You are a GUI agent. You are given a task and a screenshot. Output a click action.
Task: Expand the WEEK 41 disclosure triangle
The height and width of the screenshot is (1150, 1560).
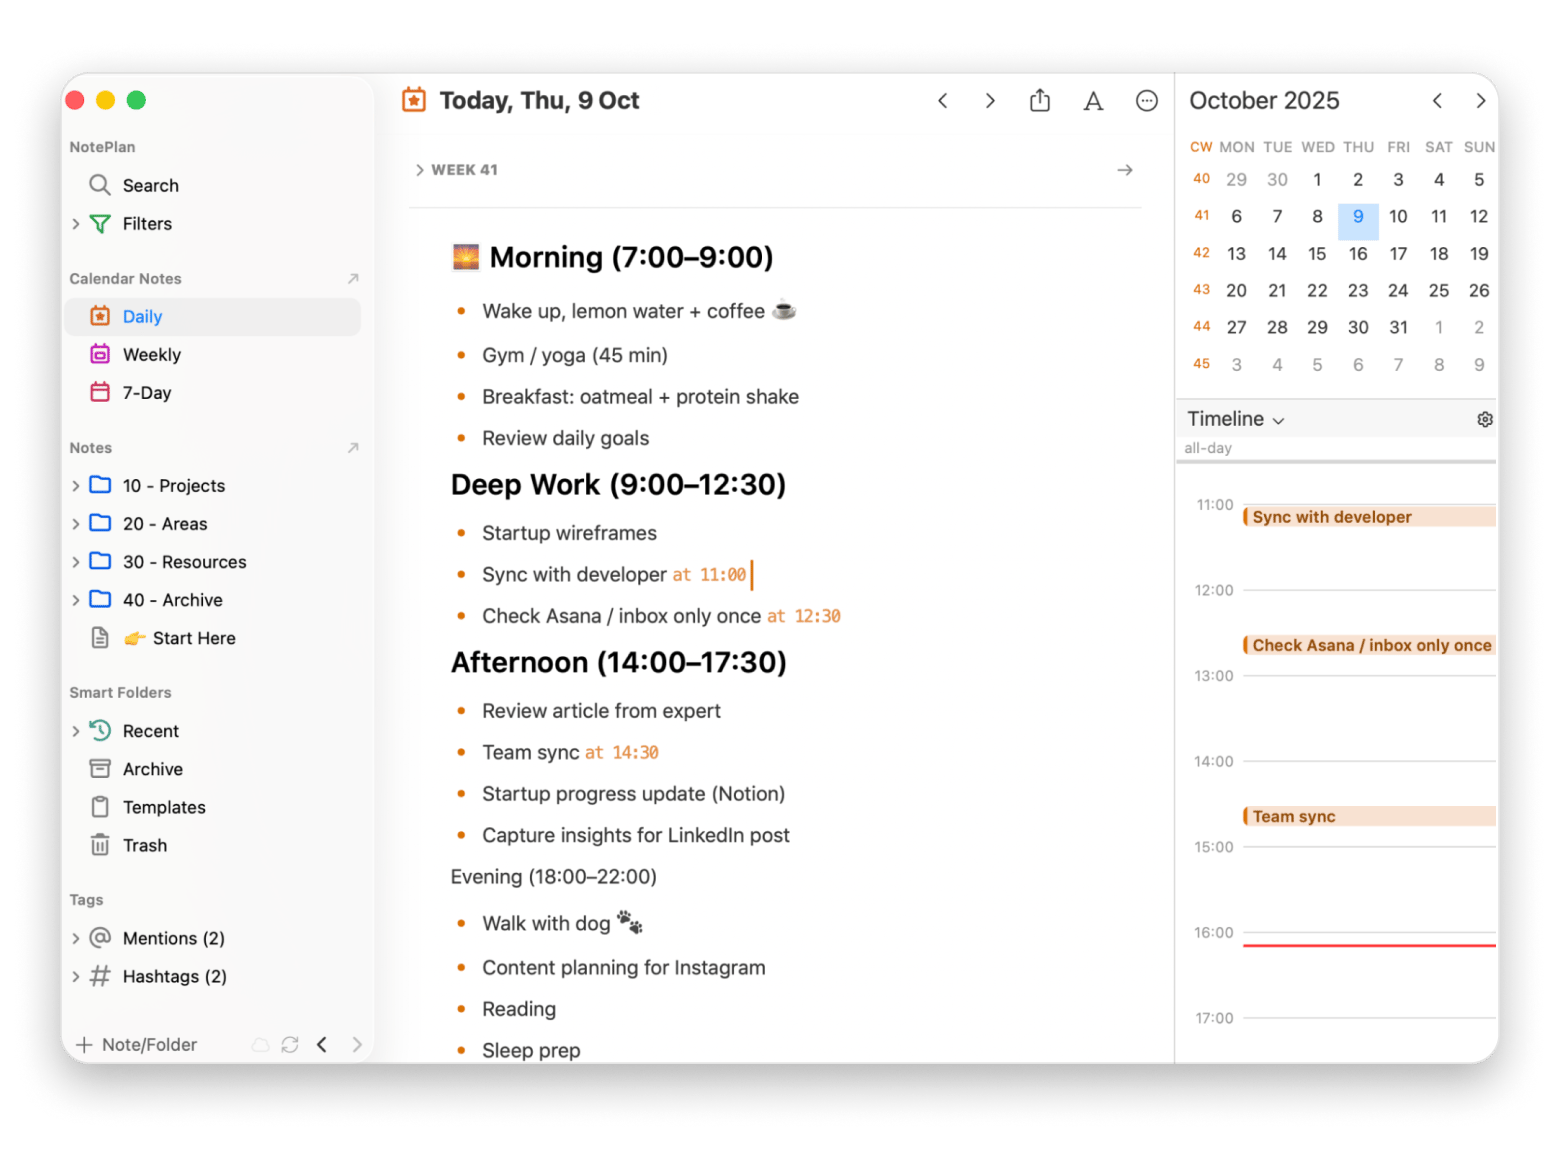coord(419,170)
